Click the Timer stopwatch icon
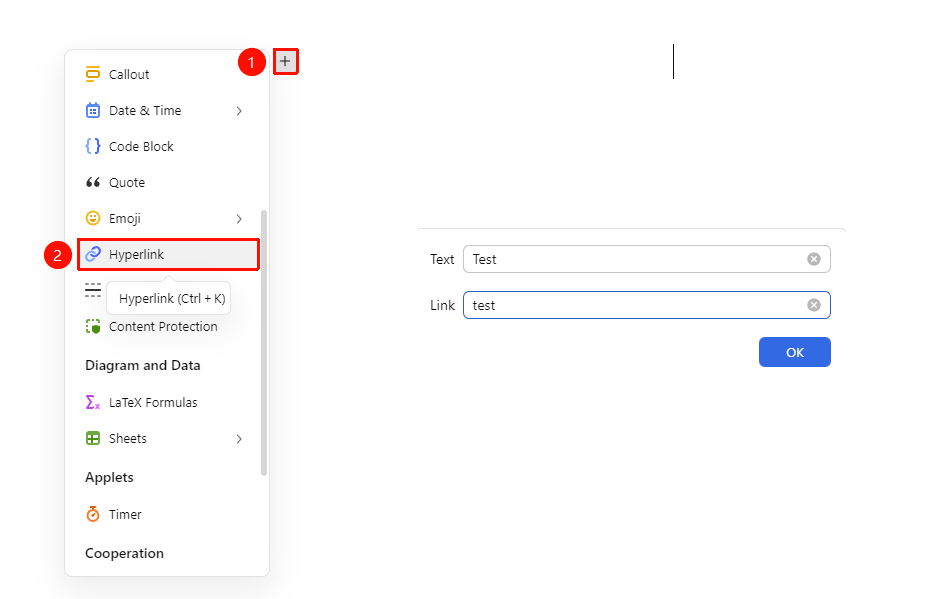The height and width of the screenshot is (599, 930). (x=93, y=514)
